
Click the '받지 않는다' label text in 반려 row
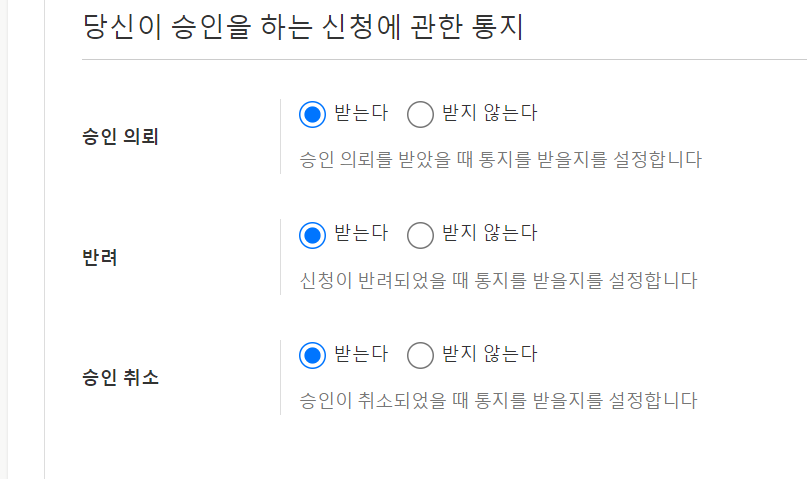click(489, 234)
